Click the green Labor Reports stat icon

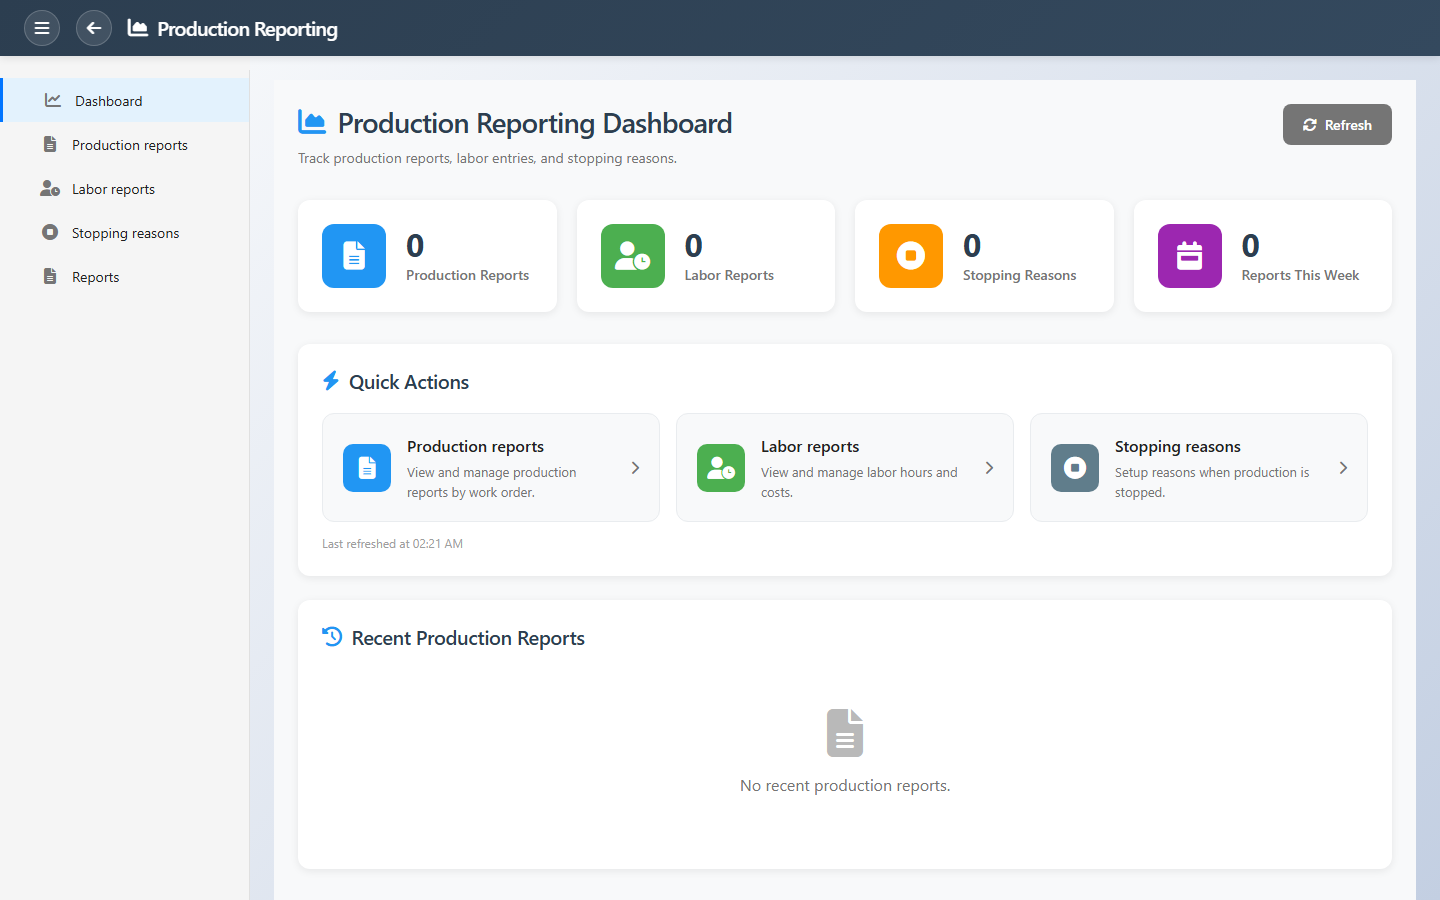coord(632,256)
